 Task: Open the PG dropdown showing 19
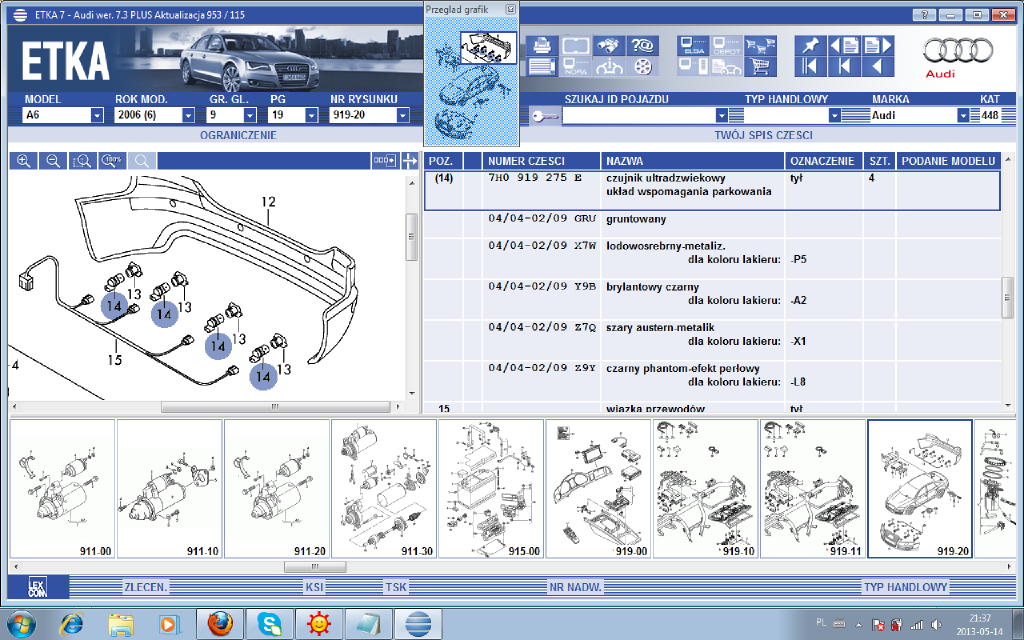pos(312,116)
